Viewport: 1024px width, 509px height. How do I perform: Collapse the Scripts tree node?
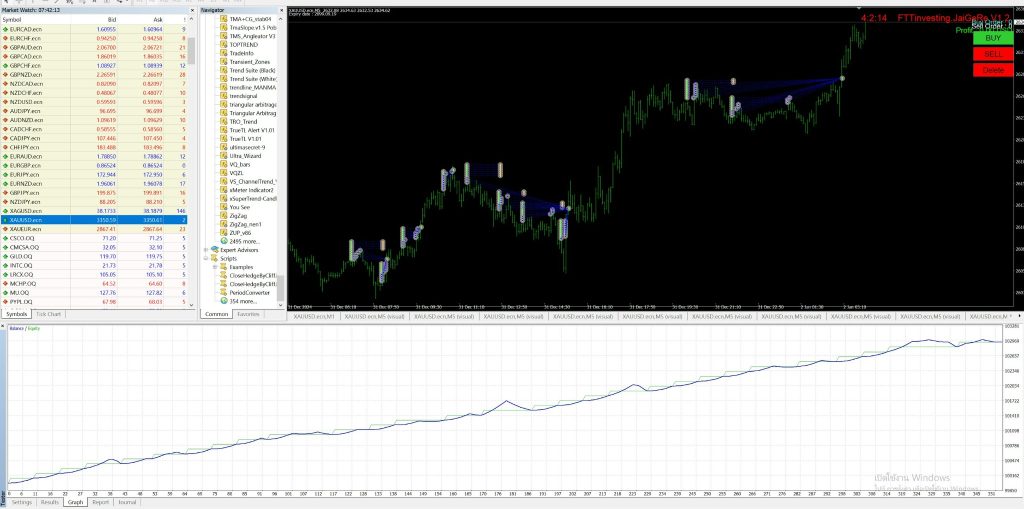[x=205, y=258]
